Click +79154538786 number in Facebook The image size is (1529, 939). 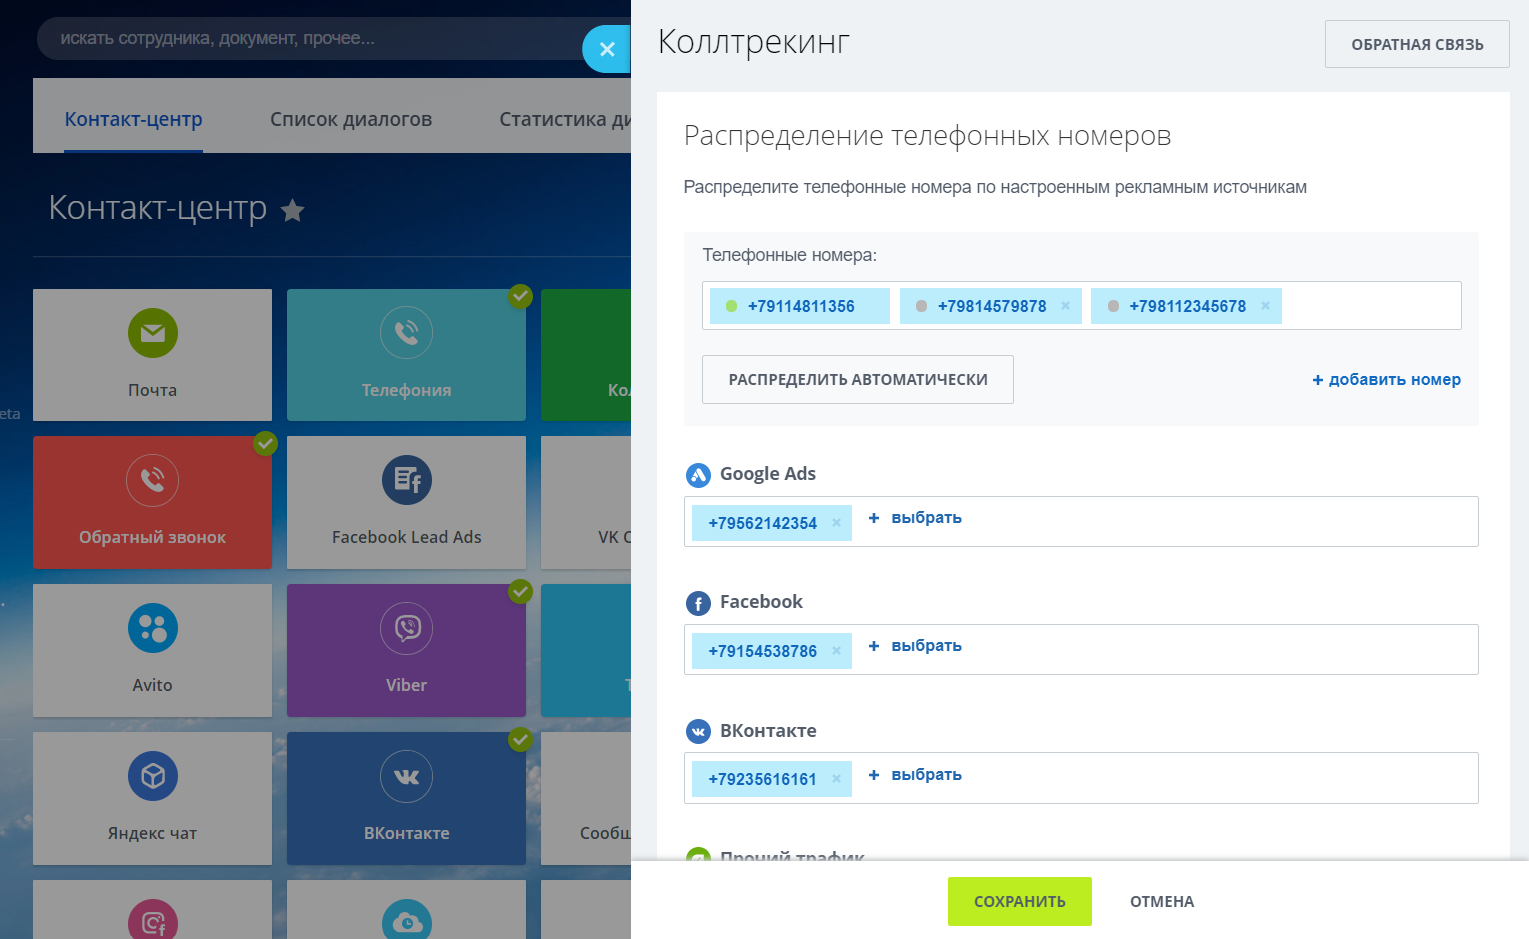(x=763, y=651)
